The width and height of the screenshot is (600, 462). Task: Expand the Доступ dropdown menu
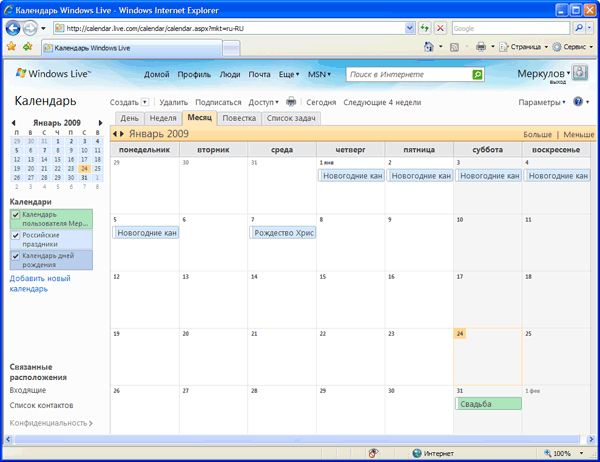click(264, 102)
